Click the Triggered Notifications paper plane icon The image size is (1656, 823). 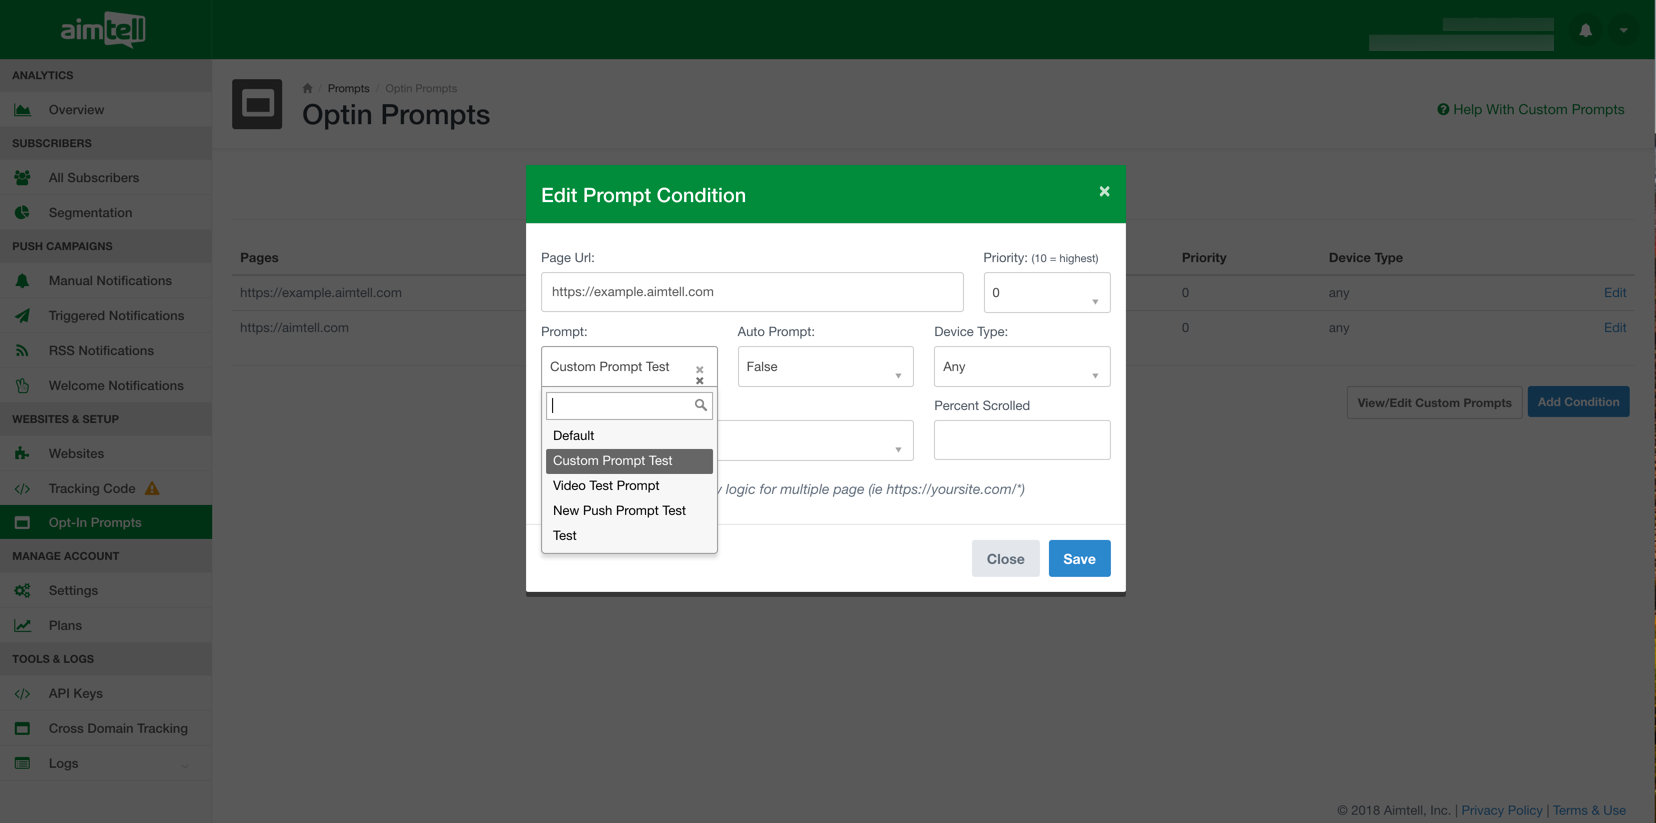(22, 316)
